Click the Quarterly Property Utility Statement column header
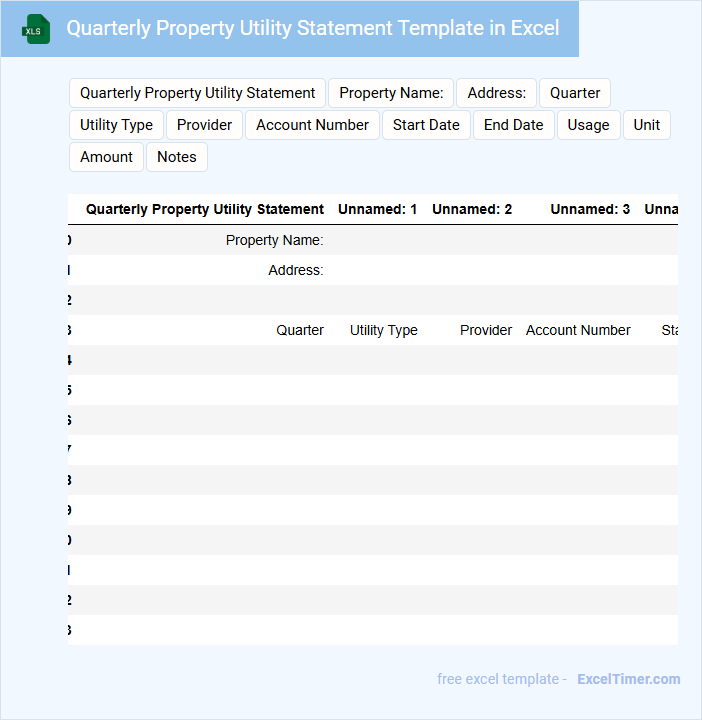The height and width of the screenshot is (720, 702). [x=205, y=209]
